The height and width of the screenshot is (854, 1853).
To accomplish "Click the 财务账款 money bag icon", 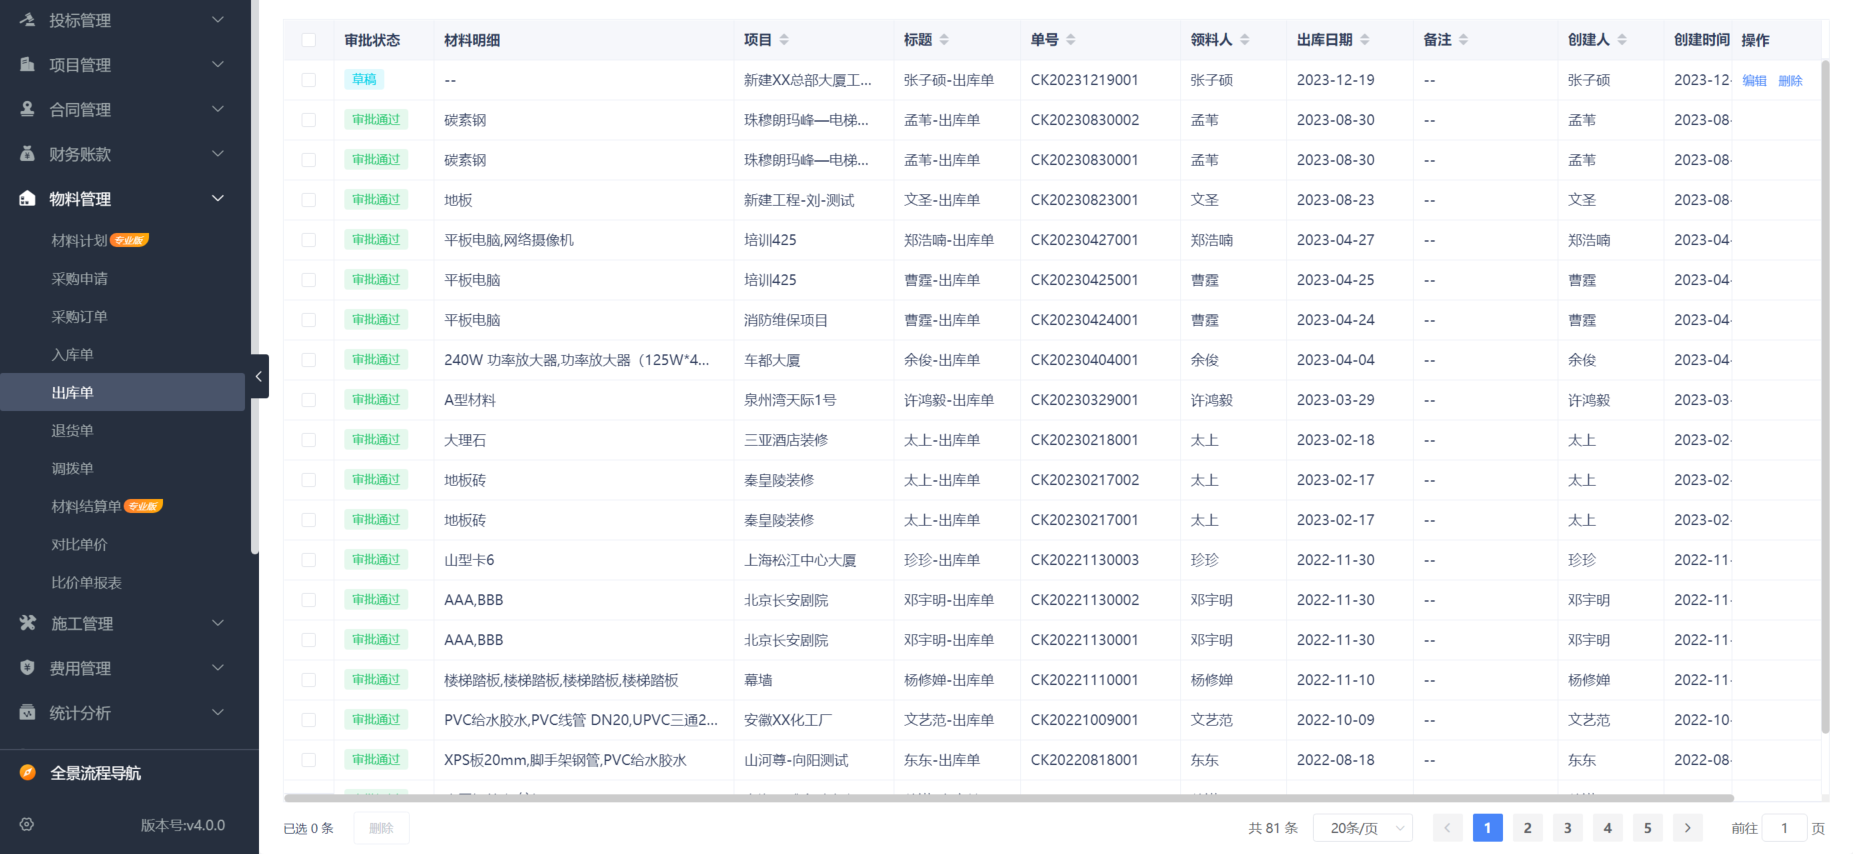I will [x=28, y=154].
